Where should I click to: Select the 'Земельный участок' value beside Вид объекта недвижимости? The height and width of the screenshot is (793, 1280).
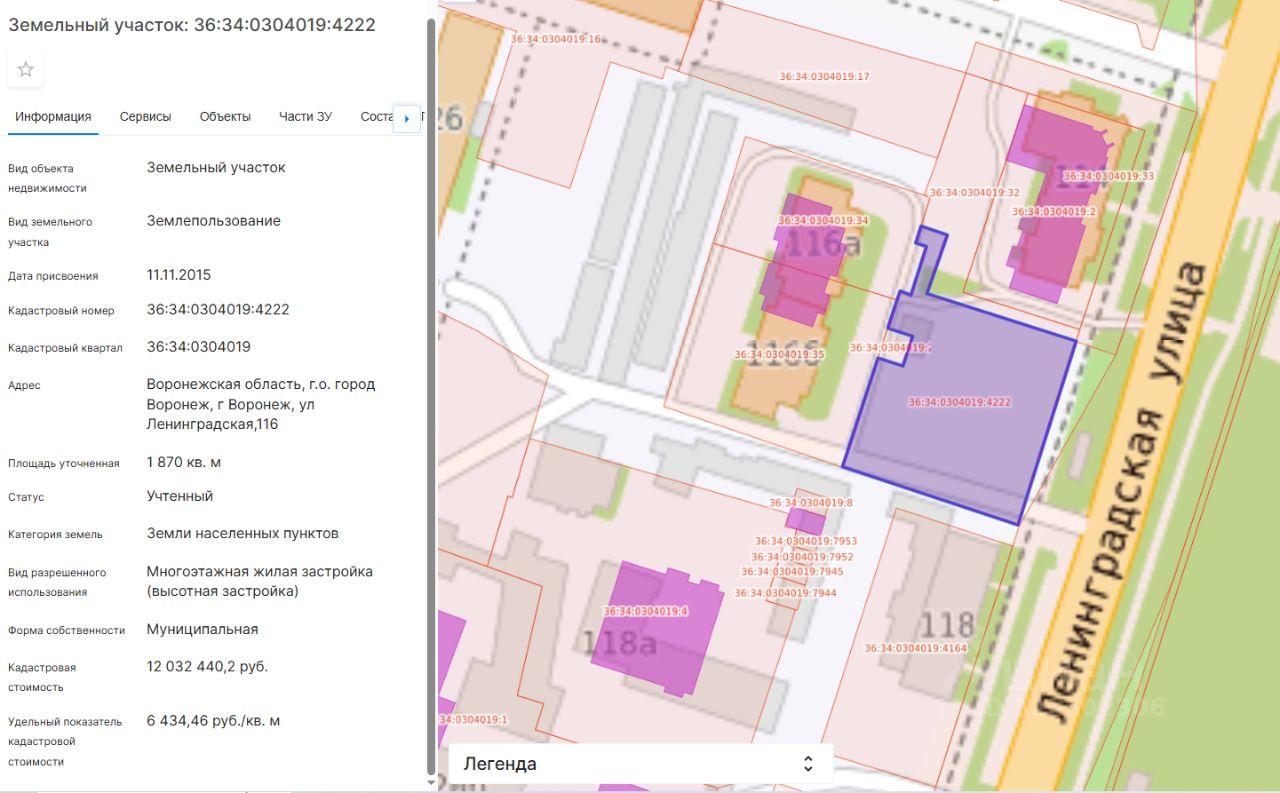point(216,168)
